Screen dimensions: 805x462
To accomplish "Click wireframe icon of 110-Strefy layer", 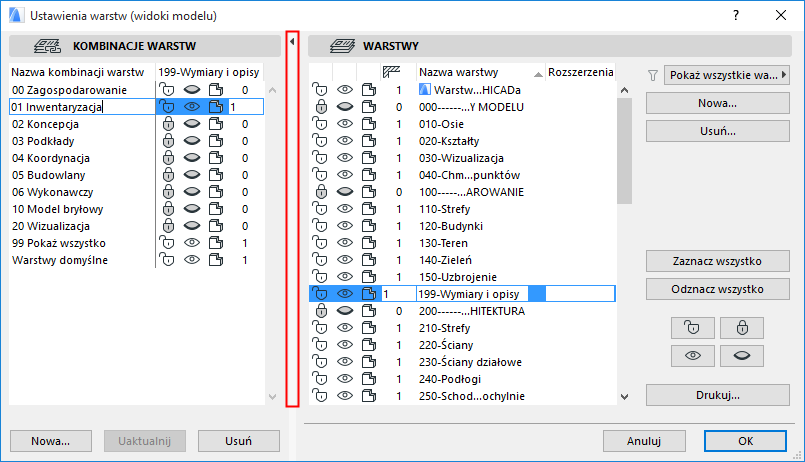I will pyautogui.click(x=369, y=209).
